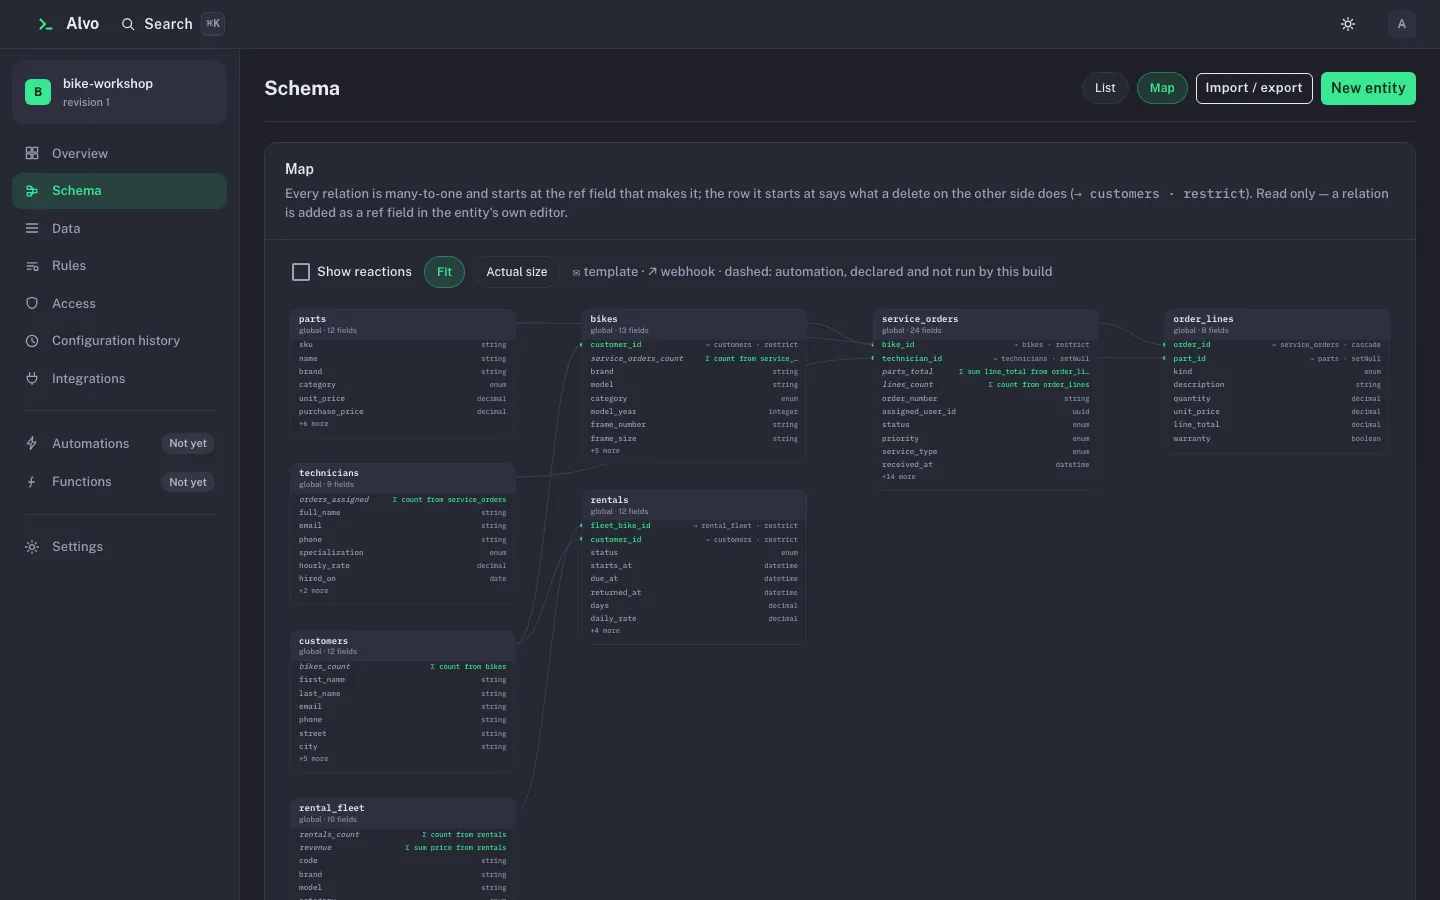Click the service_orders entity header
This screenshot has width=1440, height=900.
986,324
